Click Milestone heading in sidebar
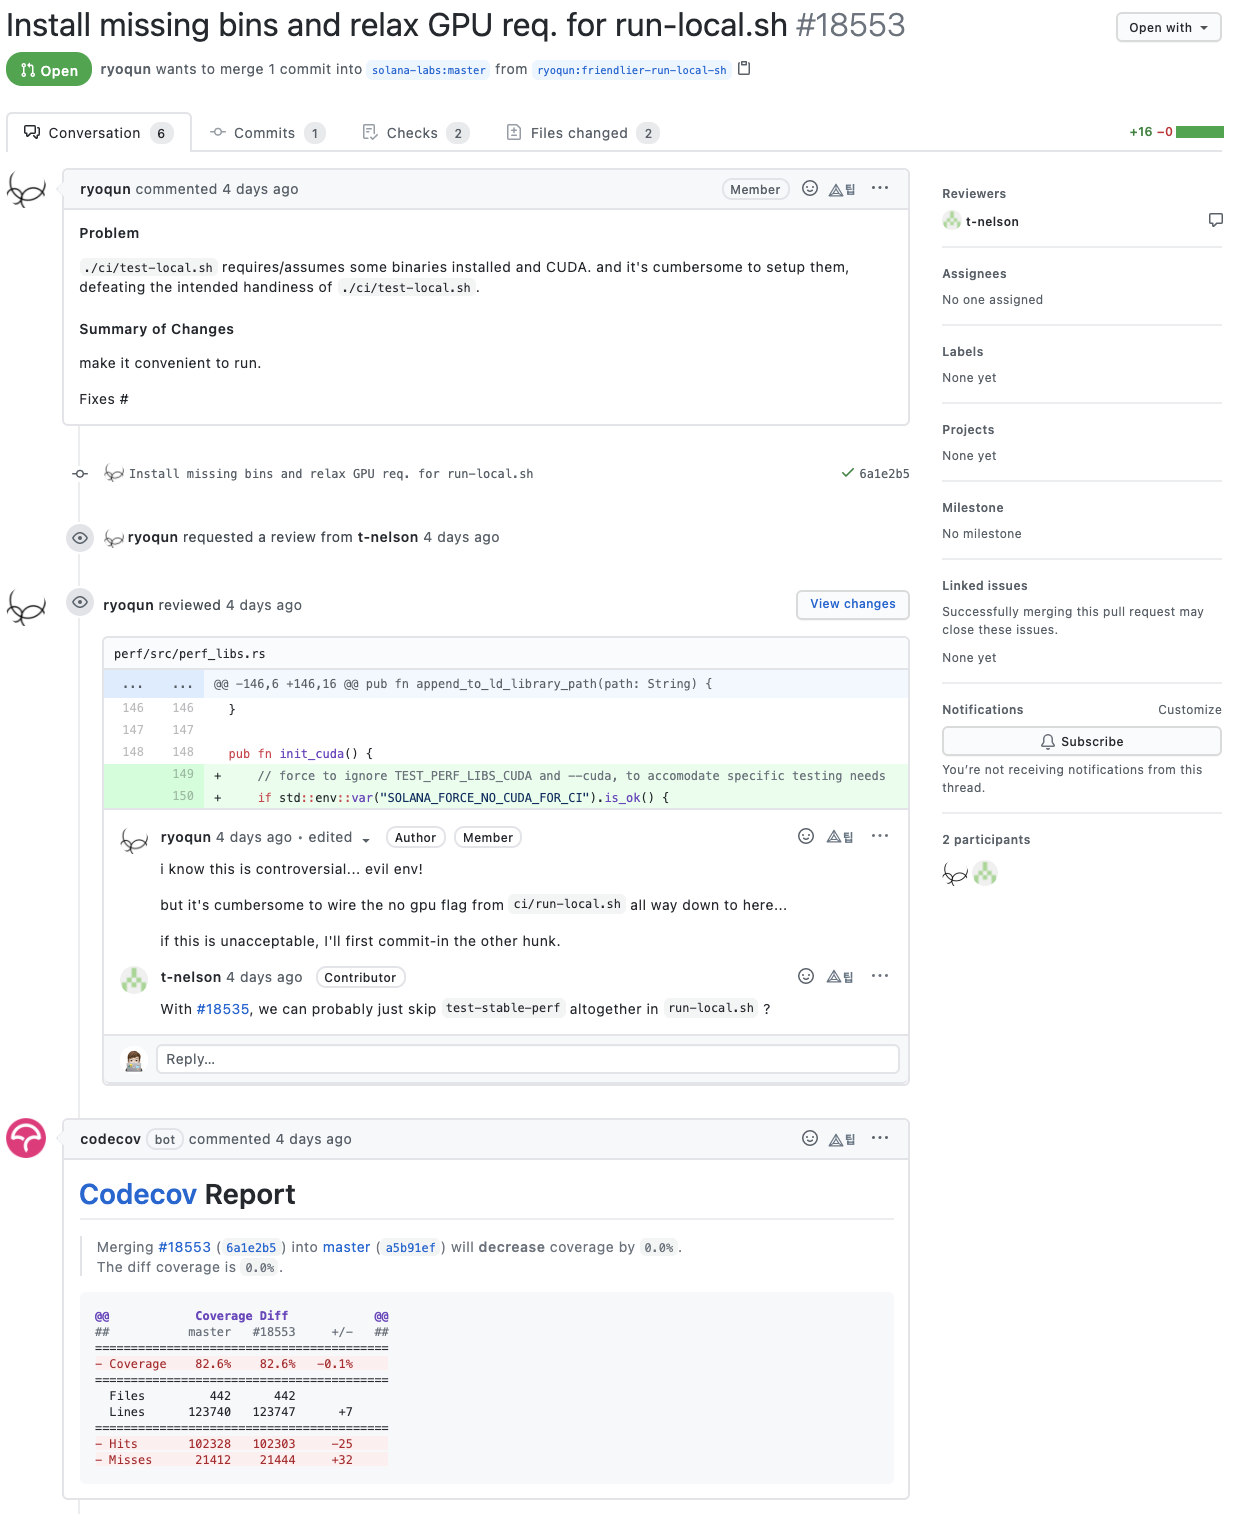 point(973,508)
